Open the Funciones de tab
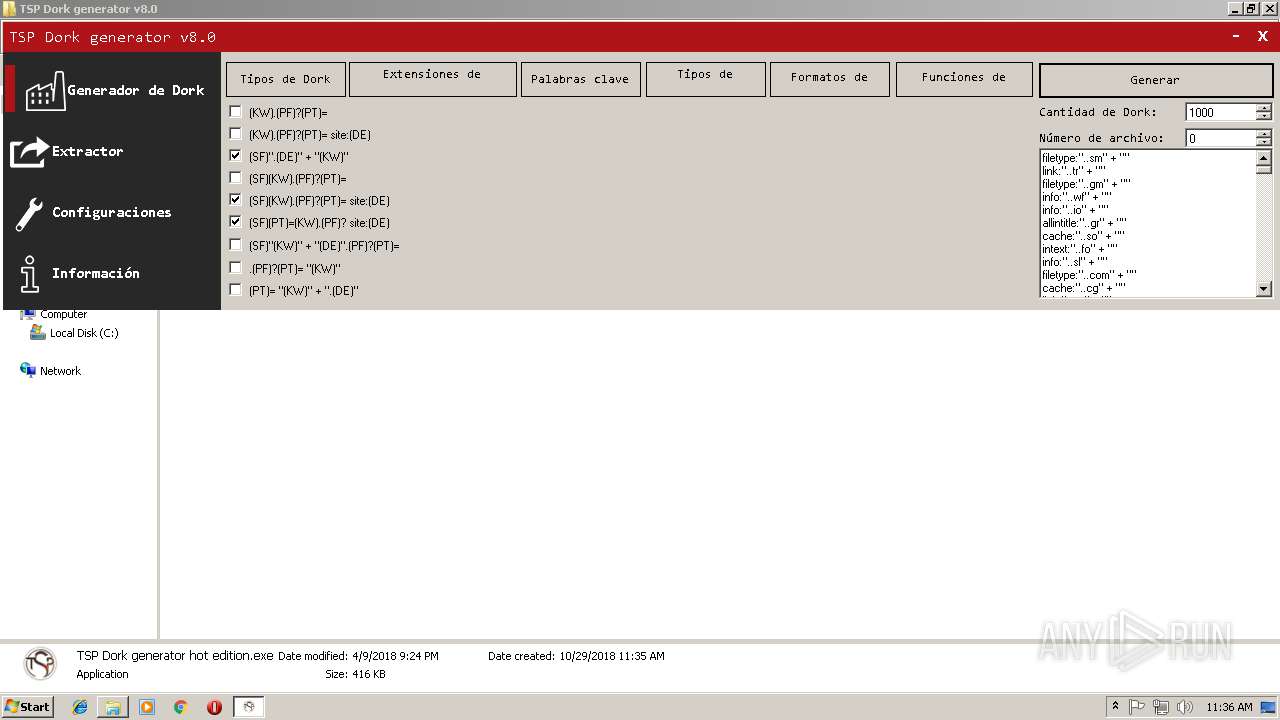The image size is (1280, 720). [964, 79]
